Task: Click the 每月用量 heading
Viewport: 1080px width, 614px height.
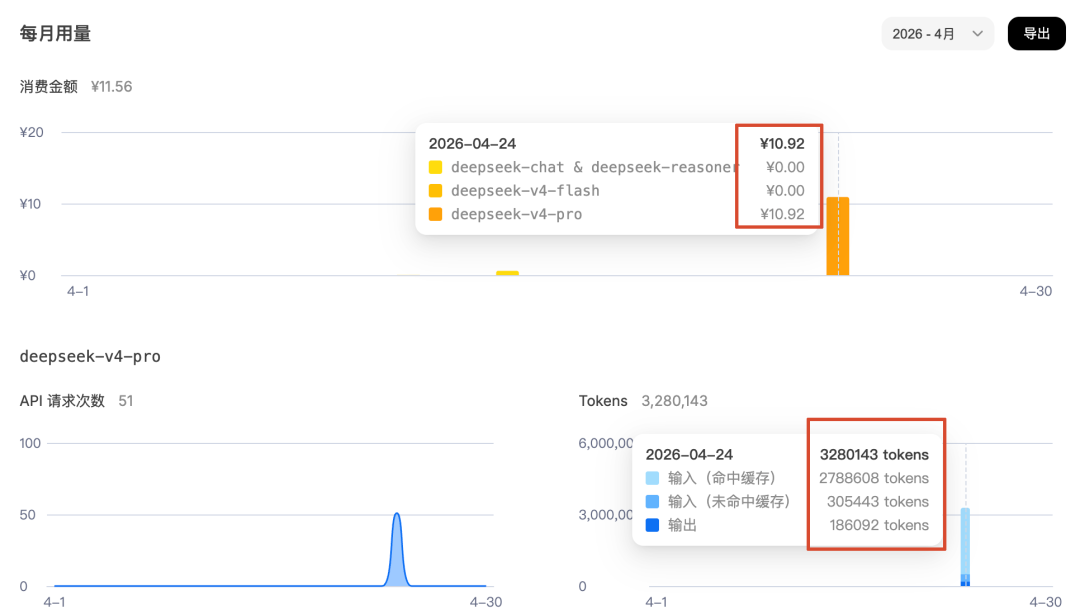Action: [55, 34]
